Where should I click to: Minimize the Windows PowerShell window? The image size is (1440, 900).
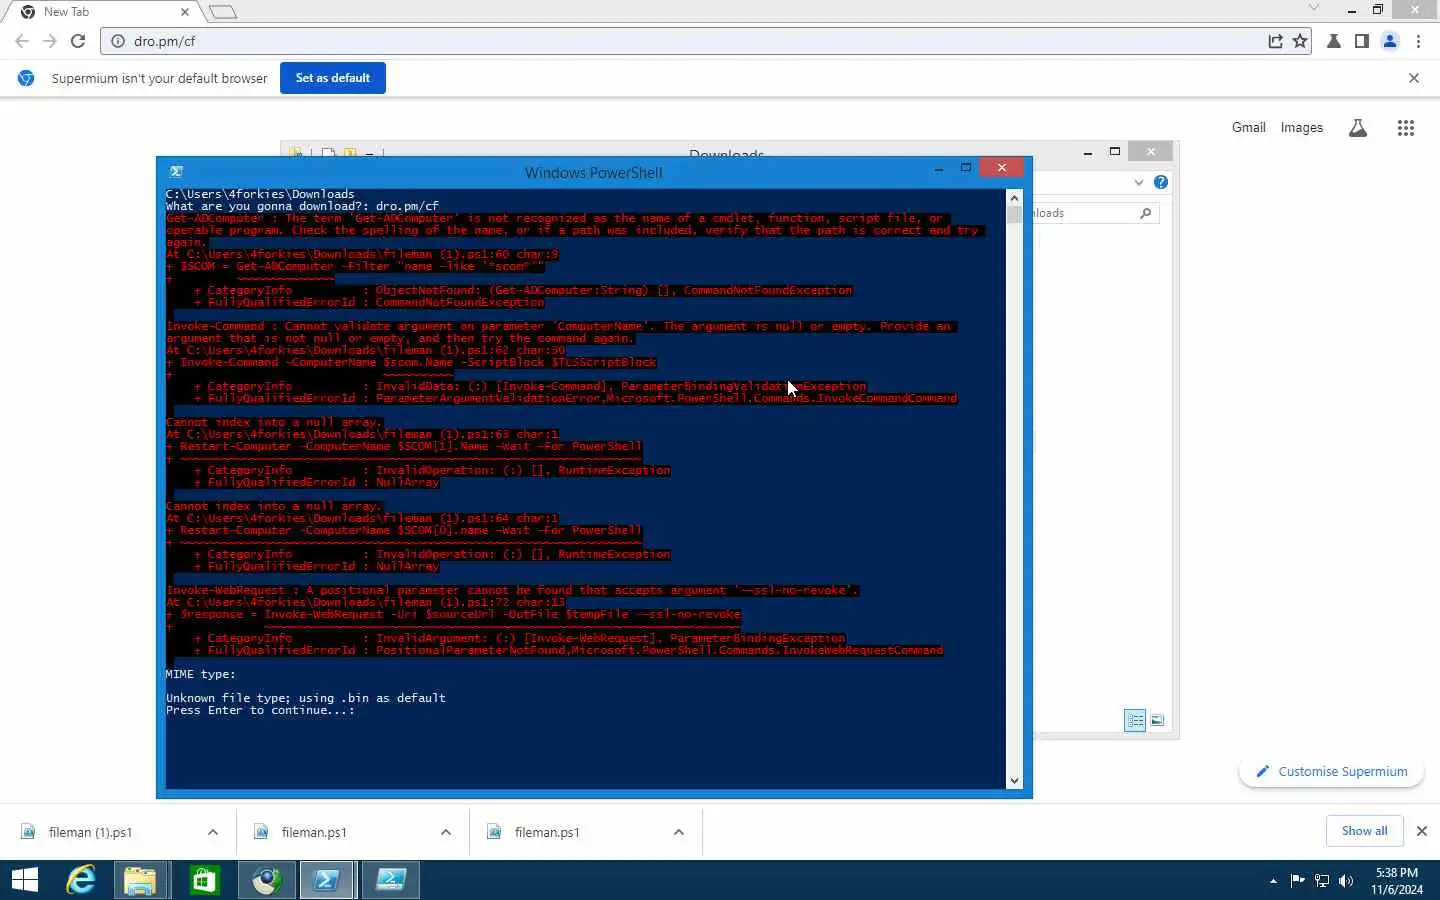click(939, 169)
